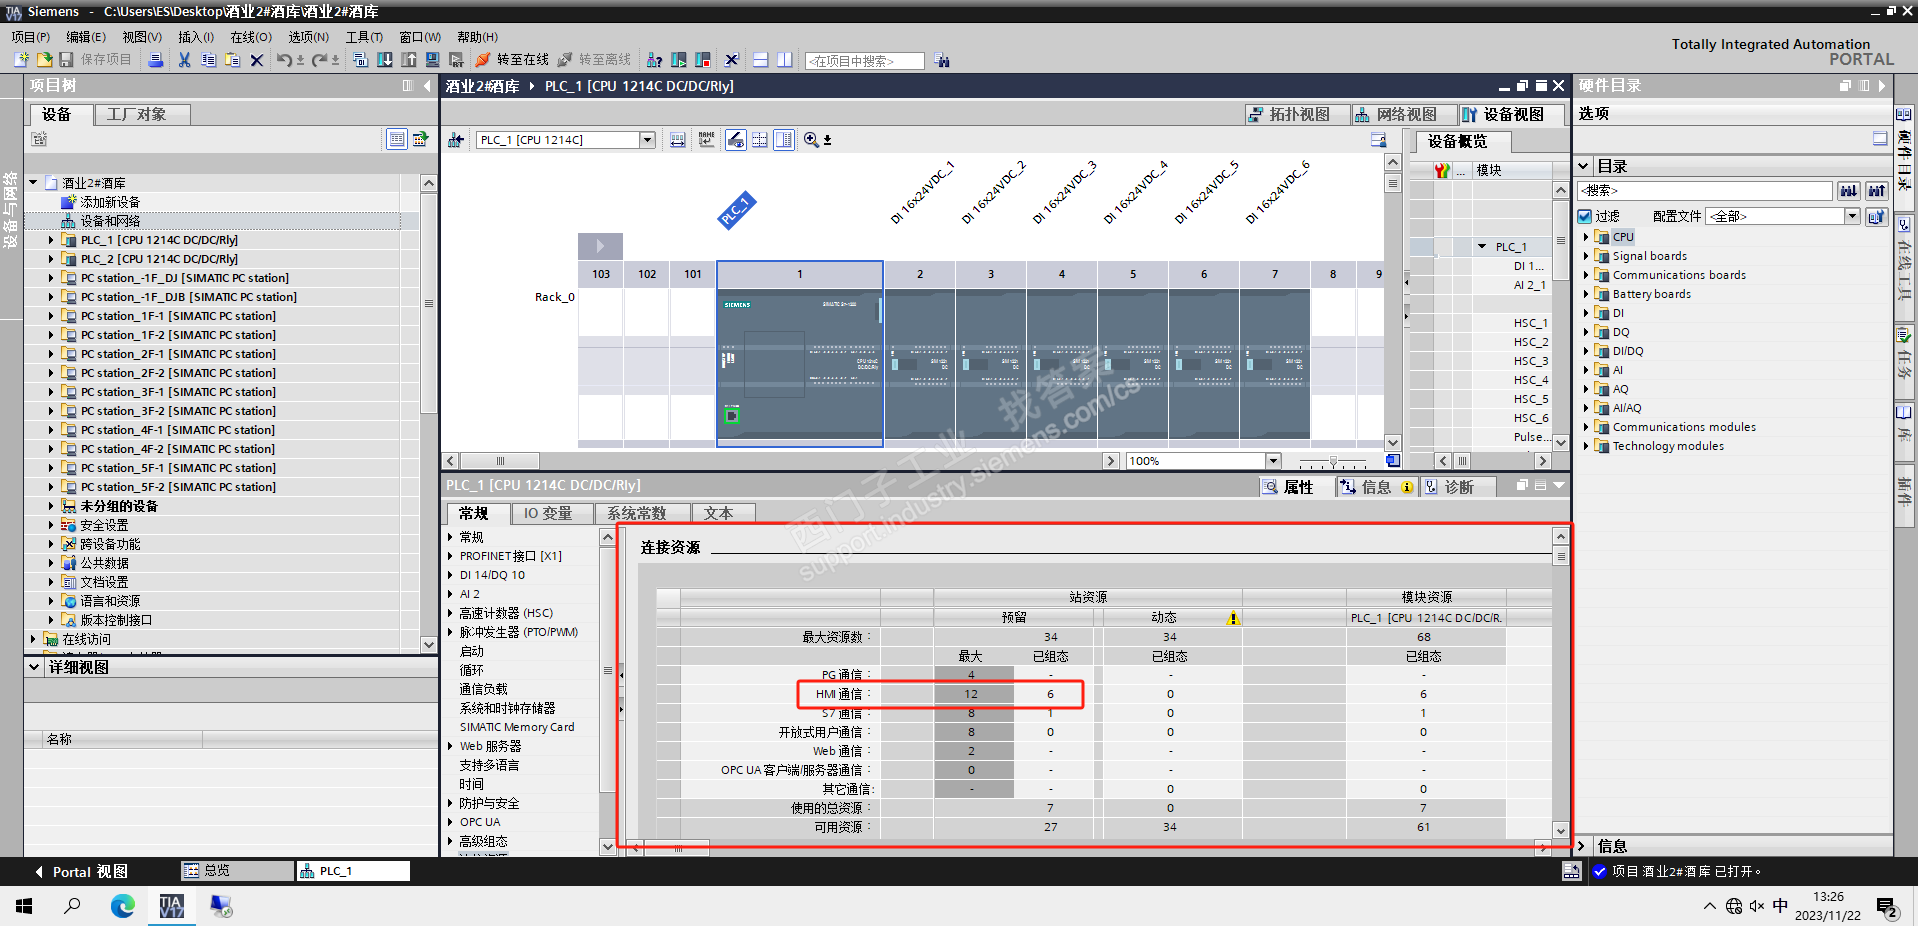Click the copy icon in the toolbar

coord(208,60)
